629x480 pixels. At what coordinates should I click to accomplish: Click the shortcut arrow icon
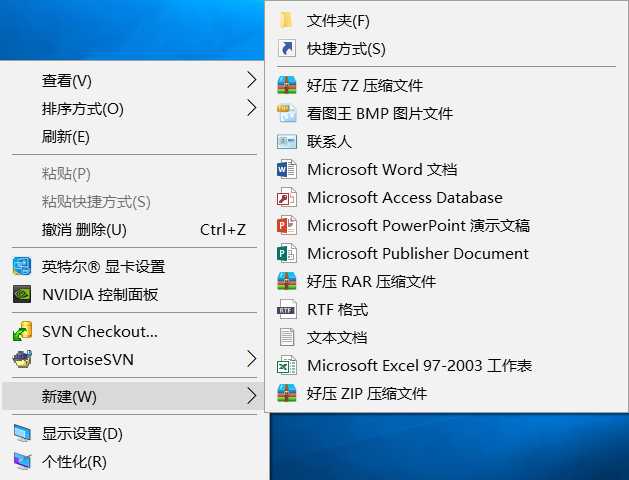pos(286,49)
